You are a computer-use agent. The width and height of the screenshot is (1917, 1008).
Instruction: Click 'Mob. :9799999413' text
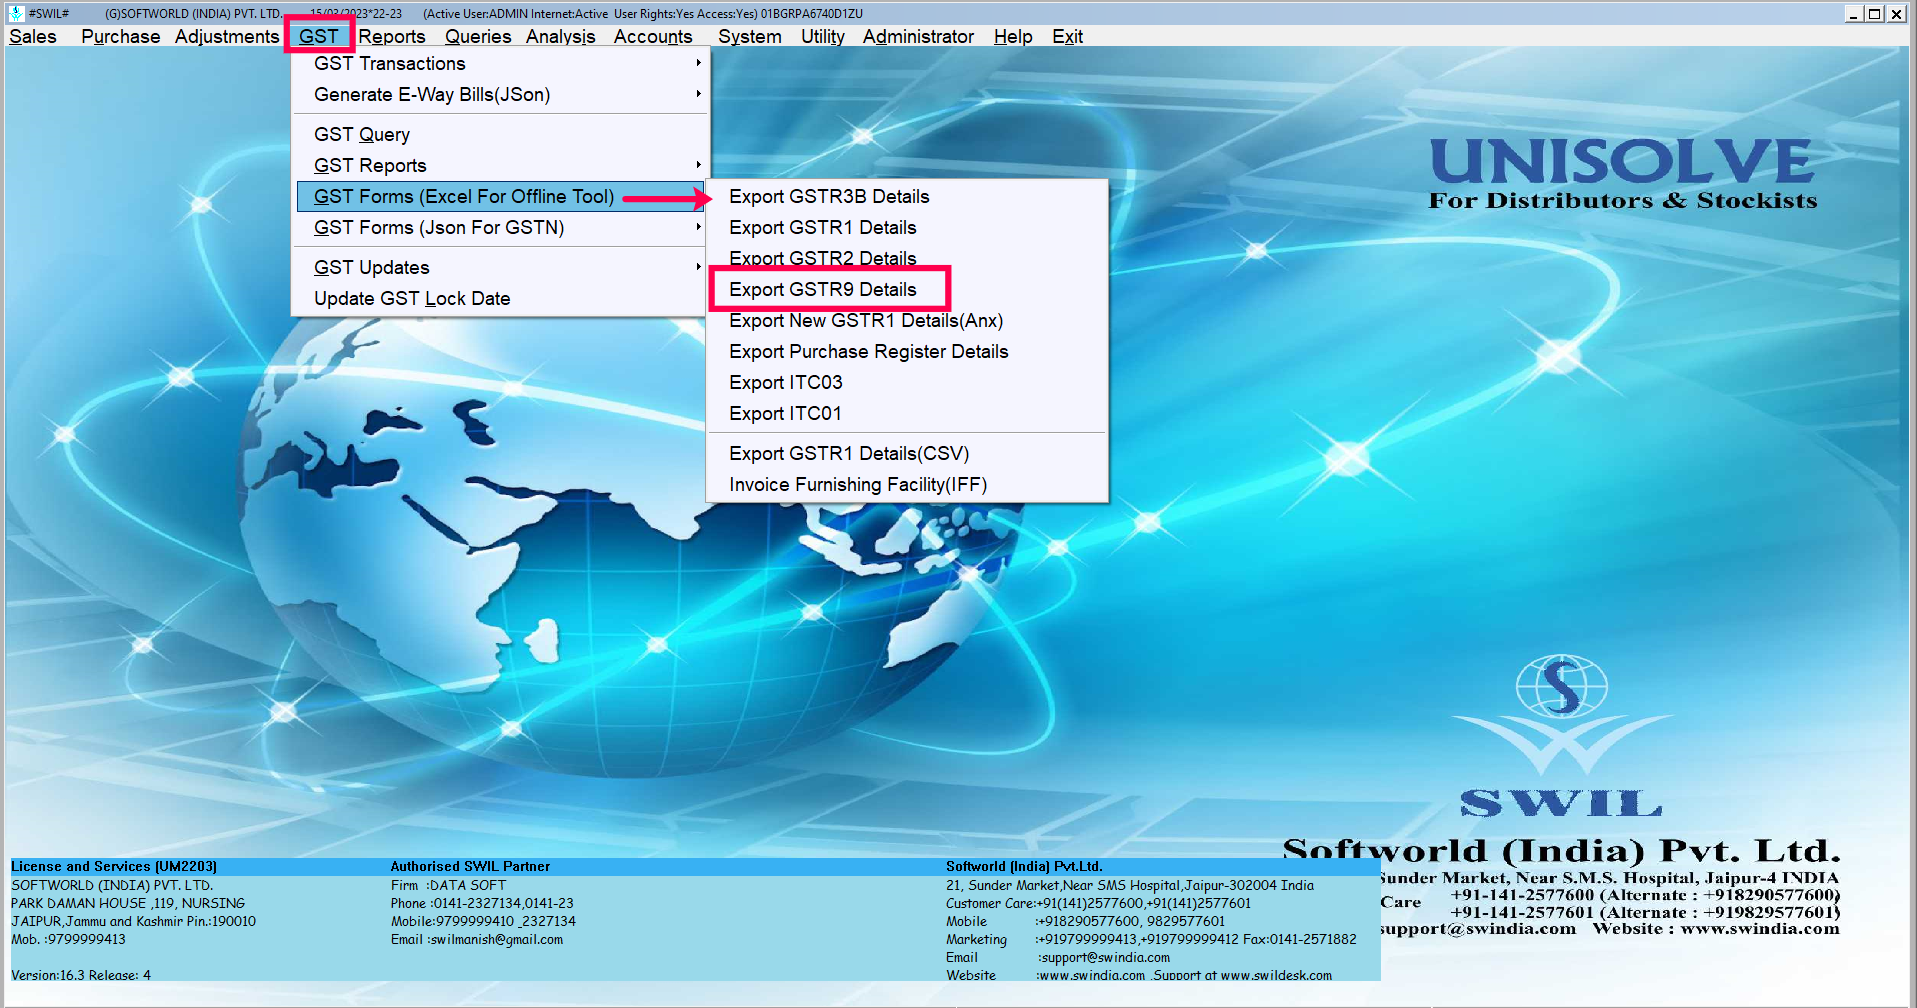(x=68, y=939)
